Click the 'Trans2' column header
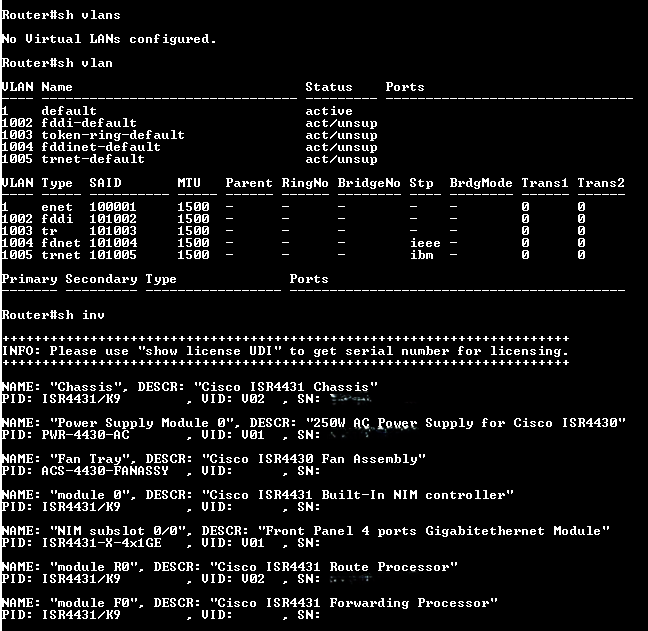 coord(601,183)
